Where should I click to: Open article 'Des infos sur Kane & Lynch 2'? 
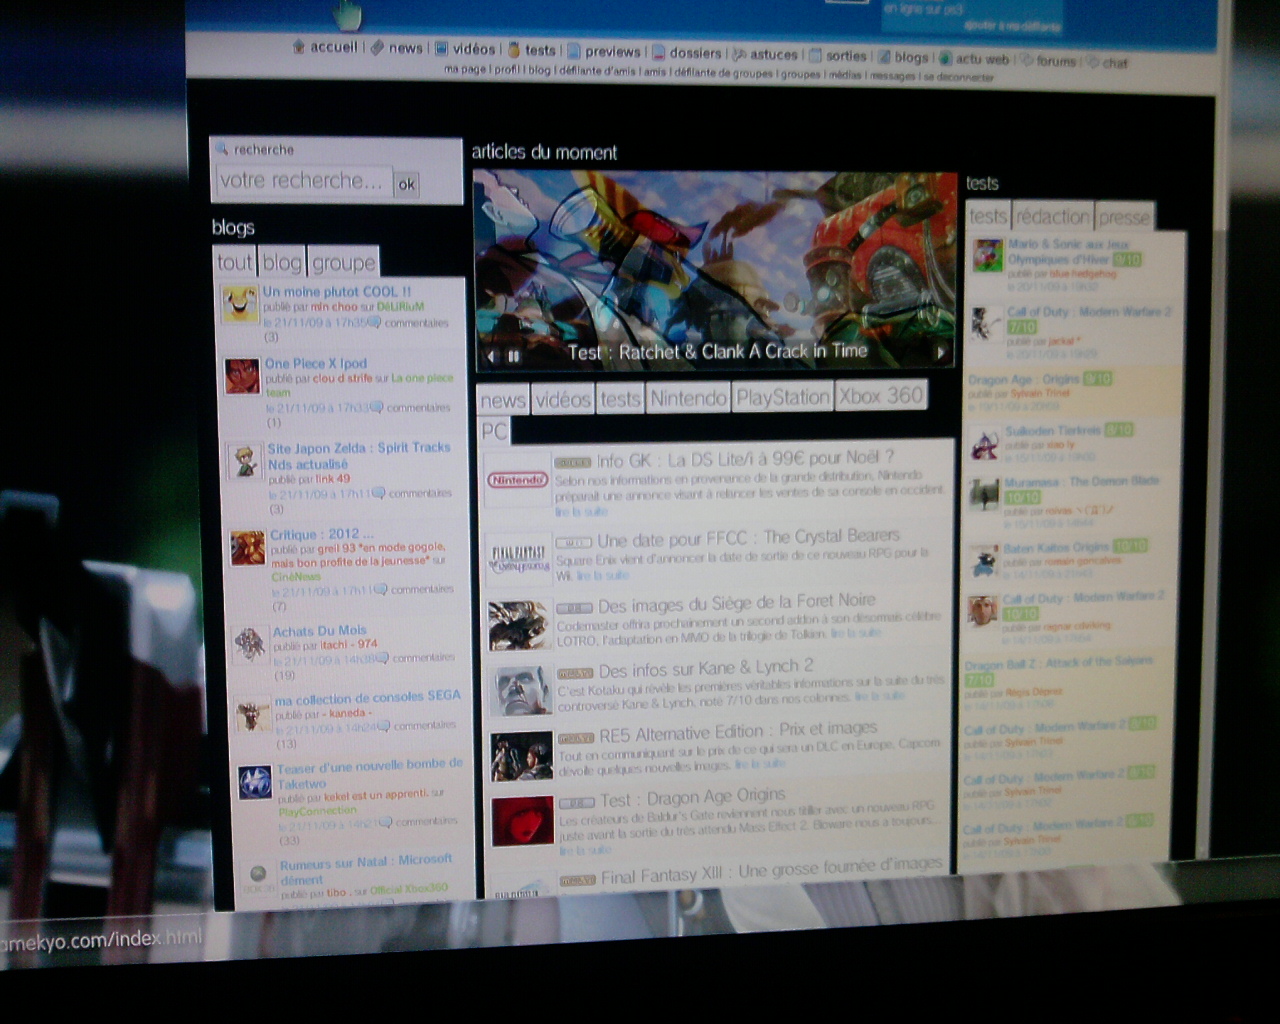click(706, 668)
